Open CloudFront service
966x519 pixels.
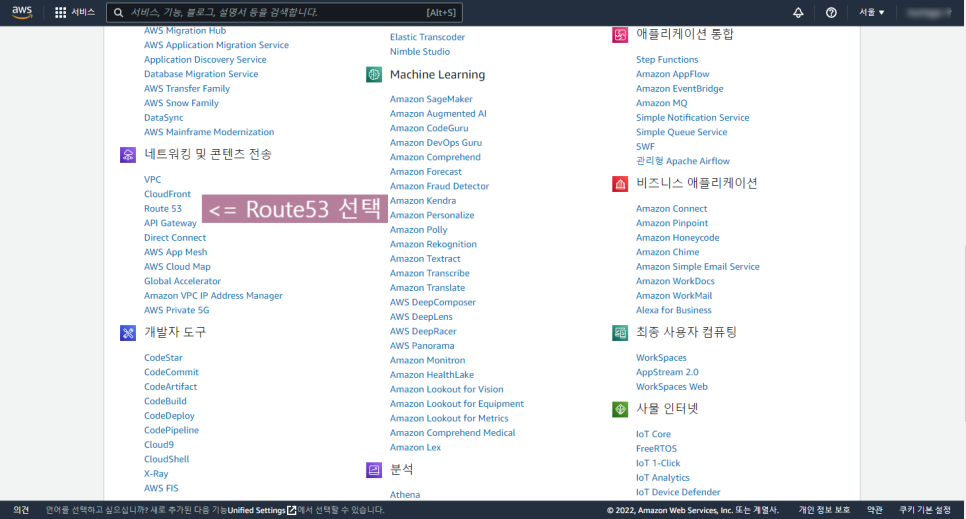tap(167, 194)
